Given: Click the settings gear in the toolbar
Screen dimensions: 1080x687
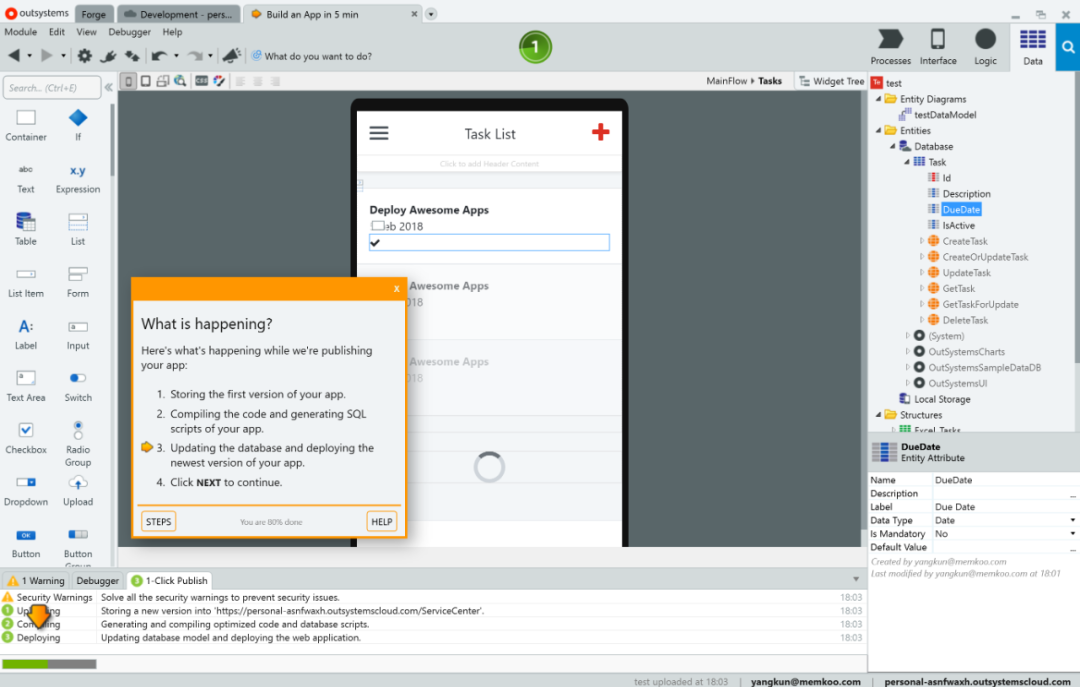Looking at the screenshot, I should click(x=85, y=56).
